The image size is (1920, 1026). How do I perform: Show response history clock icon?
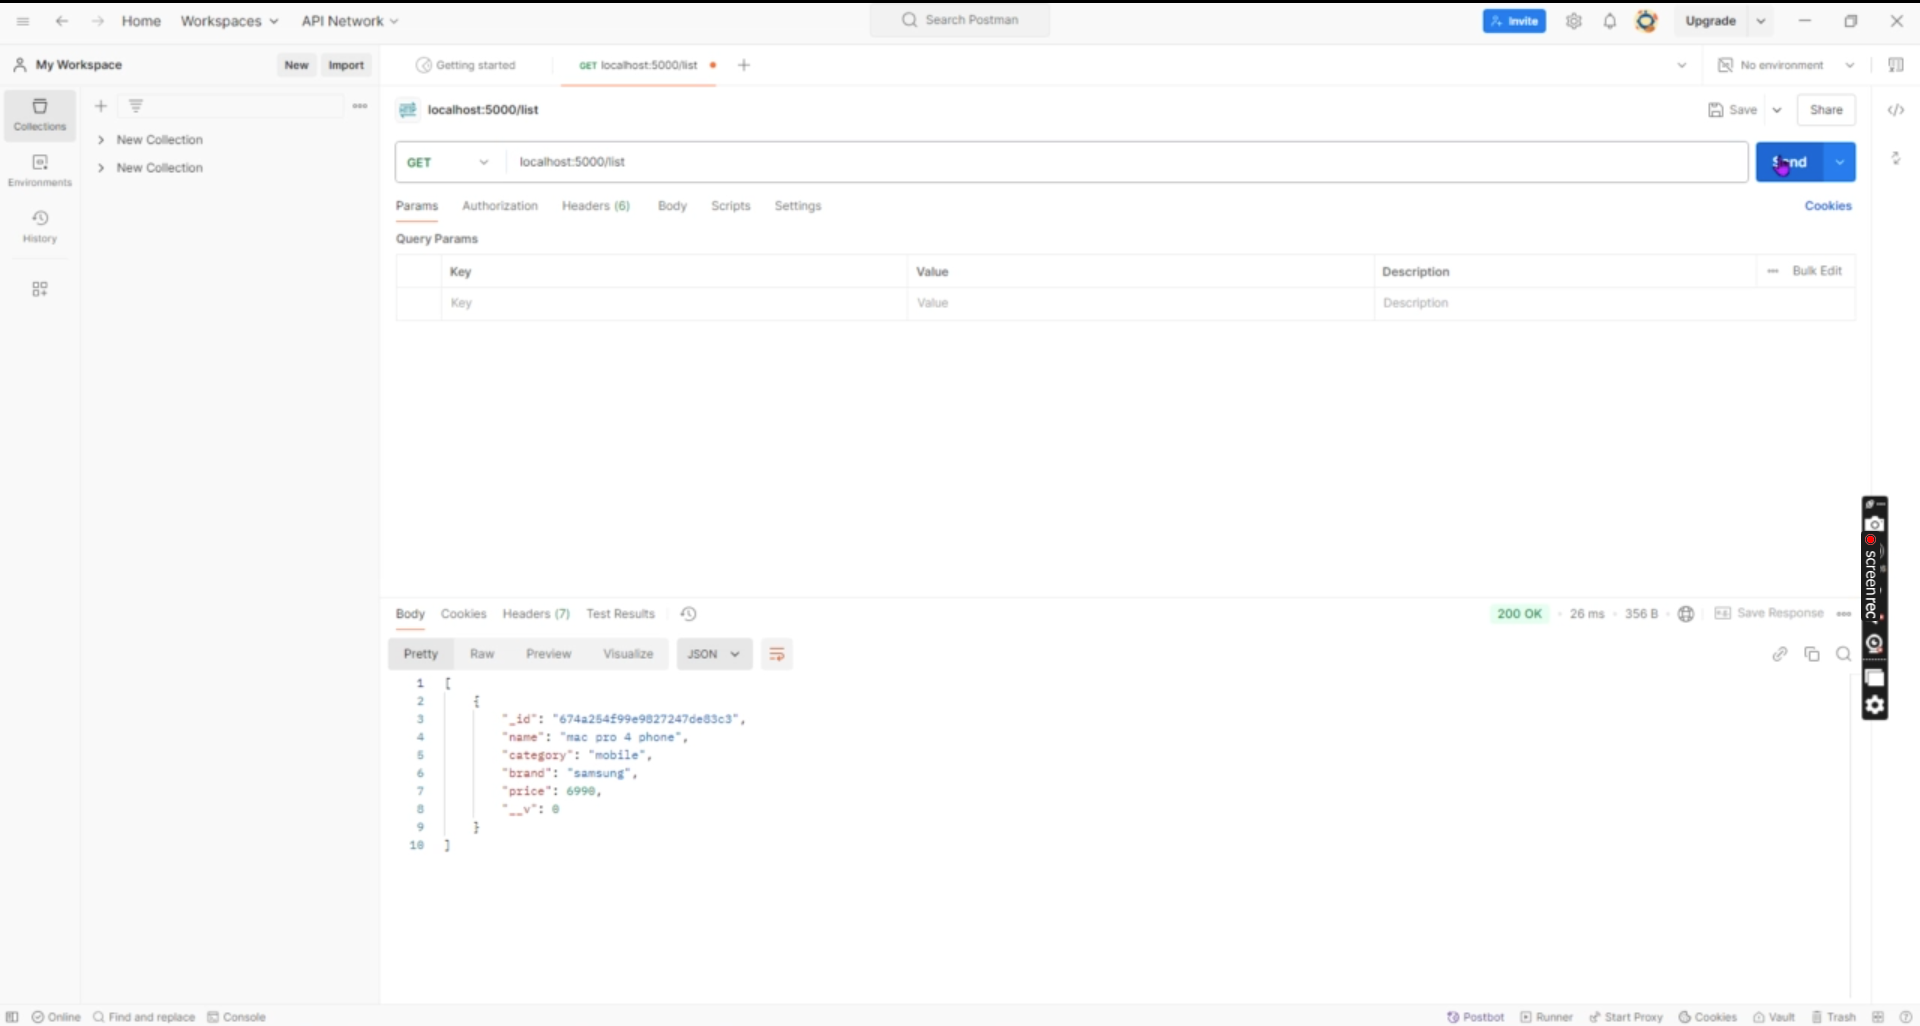coord(688,614)
